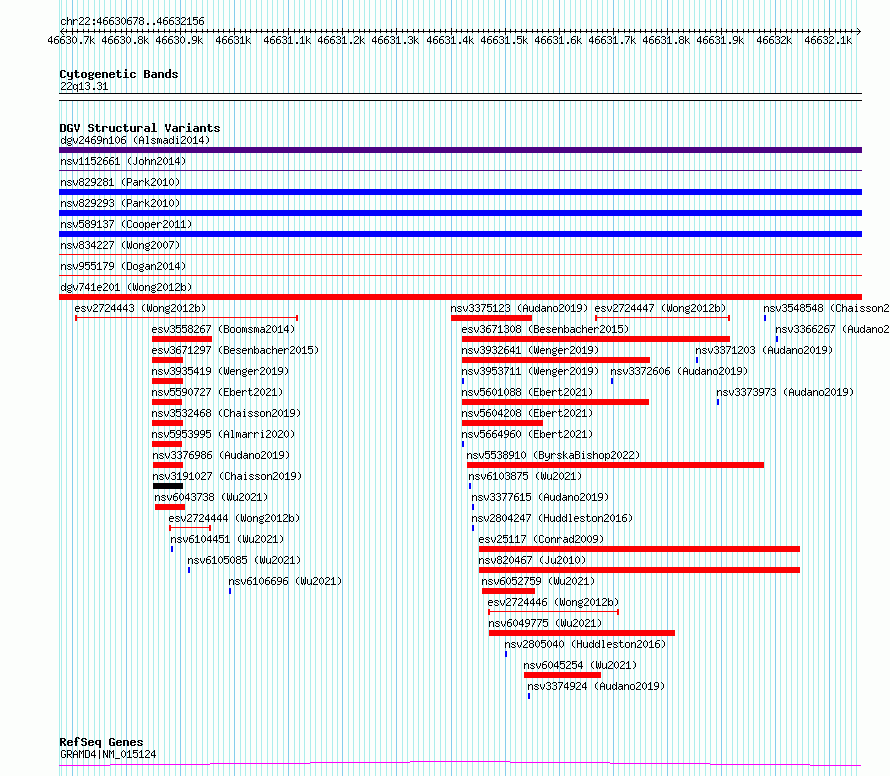Open nsv3932641 (Wenger2019) variant
This screenshot has height=776, width=890.
pyautogui.click(x=530, y=350)
